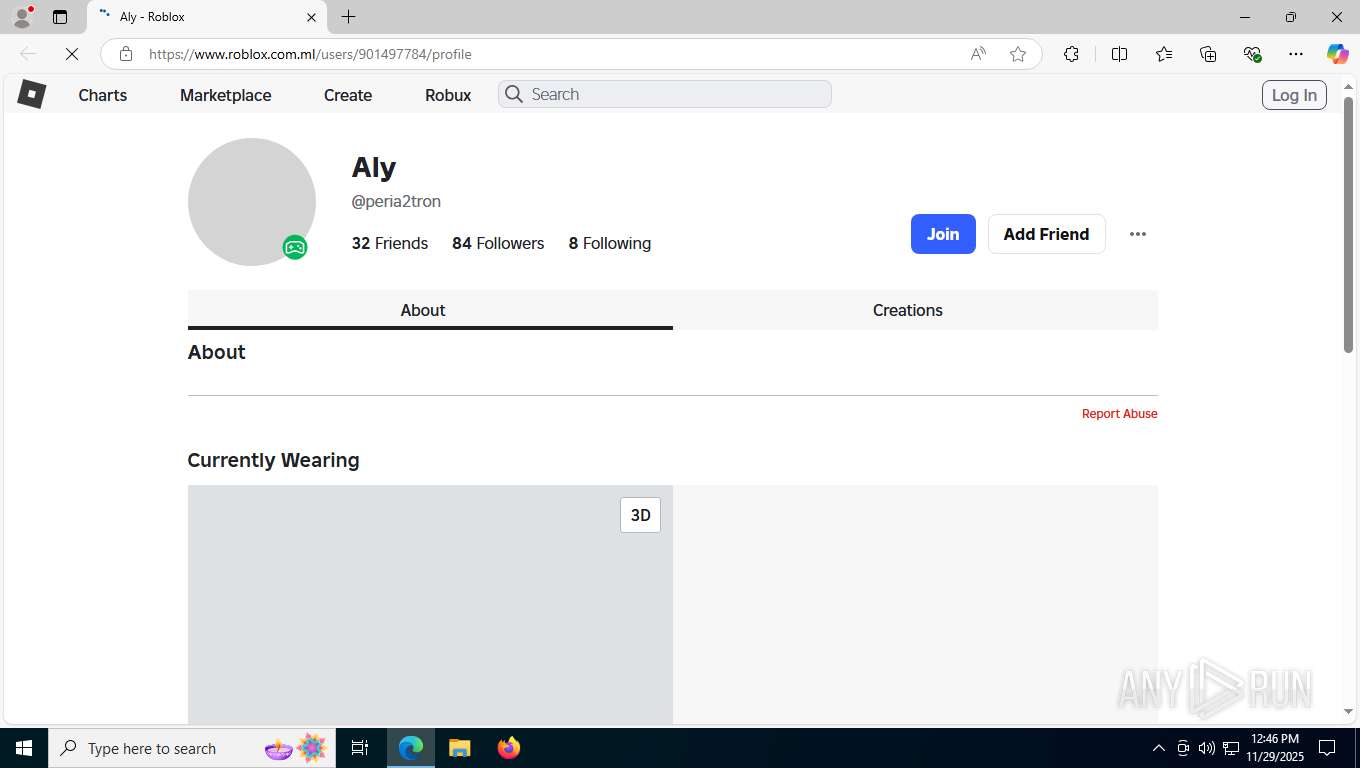Click the scrollbar down arrow
The image size is (1360, 768).
[1348, 712]
